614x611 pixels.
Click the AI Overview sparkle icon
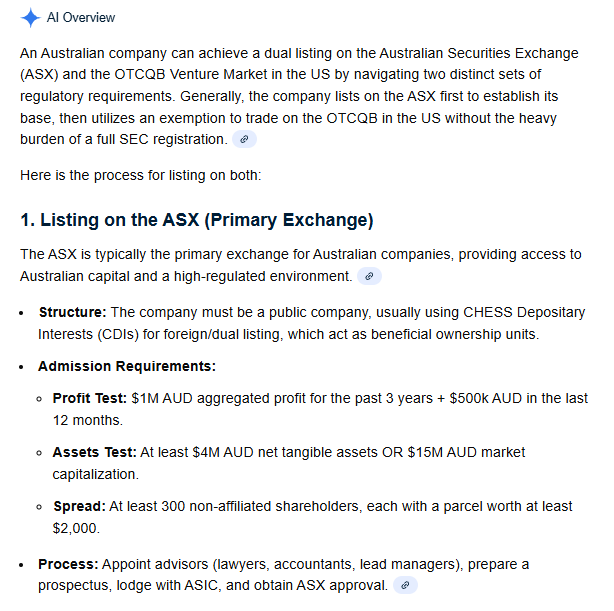point(31,17)
